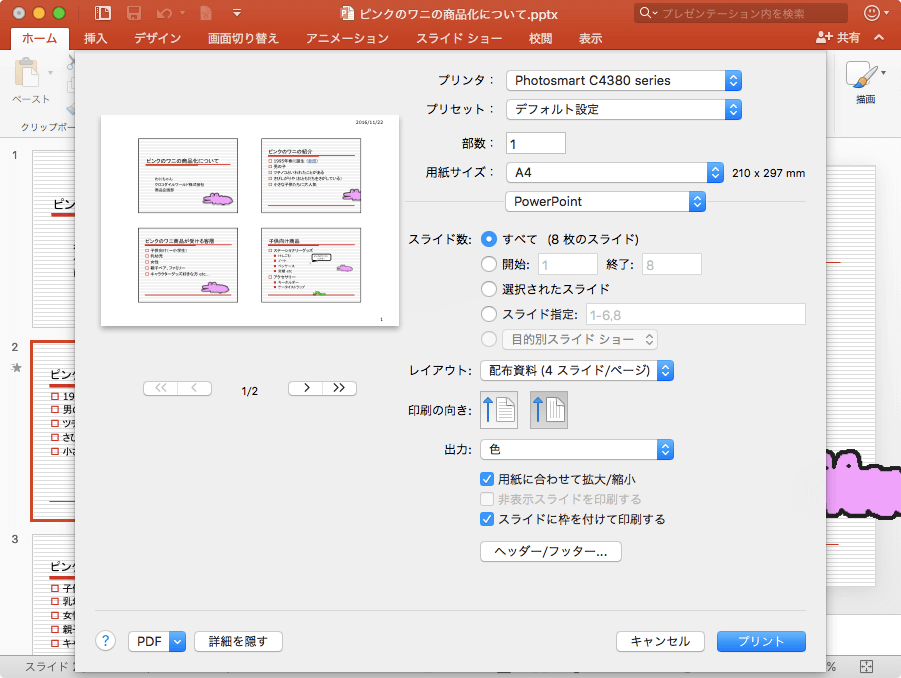Open the paste options arrow beside ペースト
Image resolution: width=901 pixels, height=678 pixels.
tap(51, 73)
